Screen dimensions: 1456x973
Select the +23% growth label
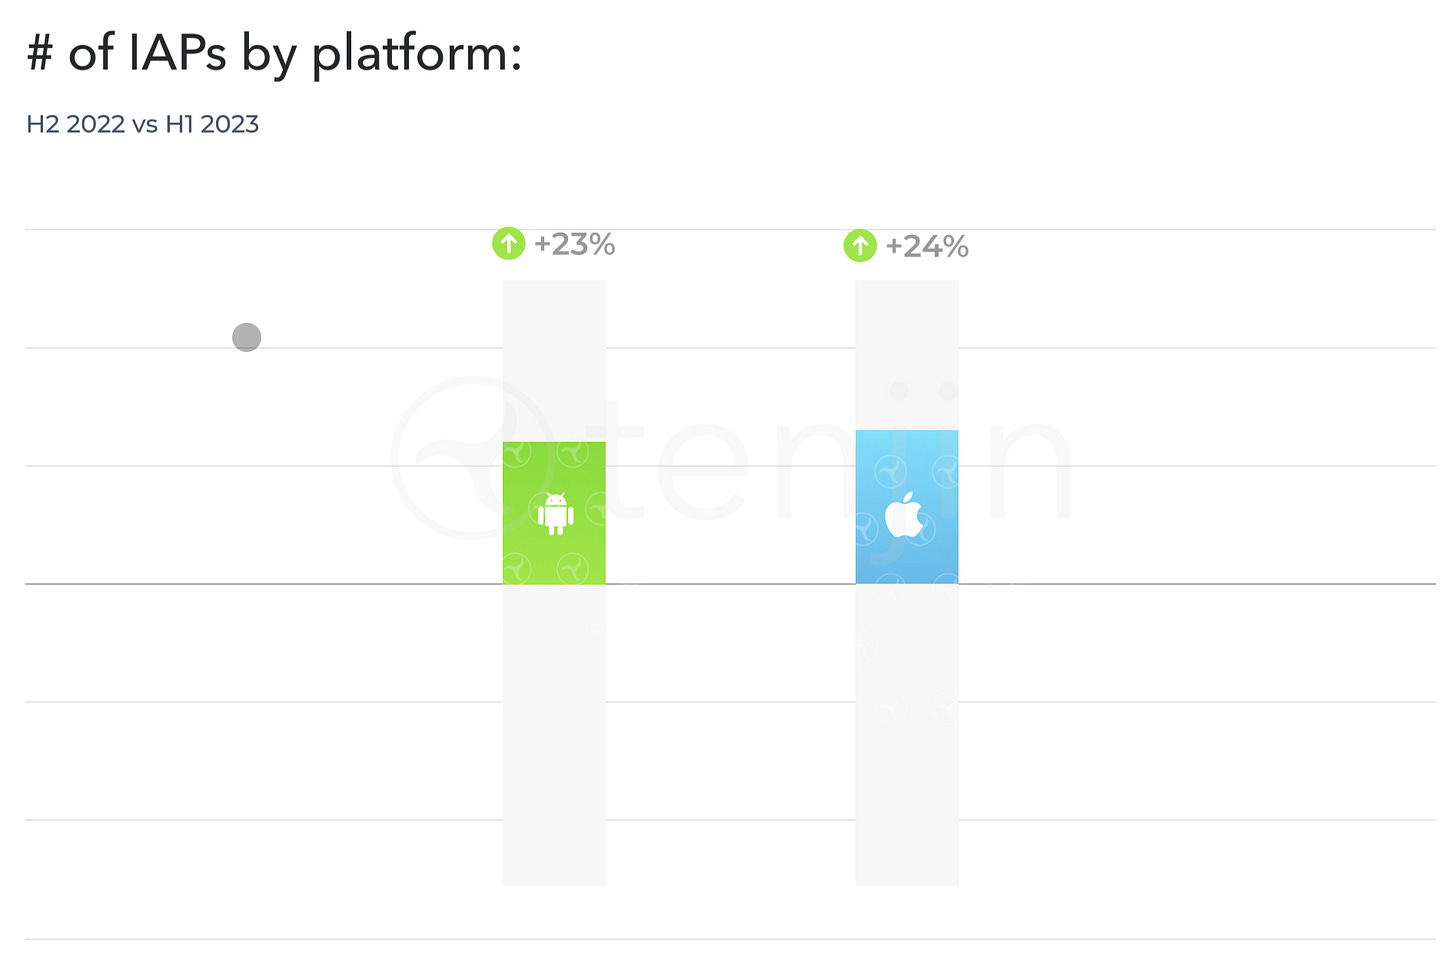574,244
